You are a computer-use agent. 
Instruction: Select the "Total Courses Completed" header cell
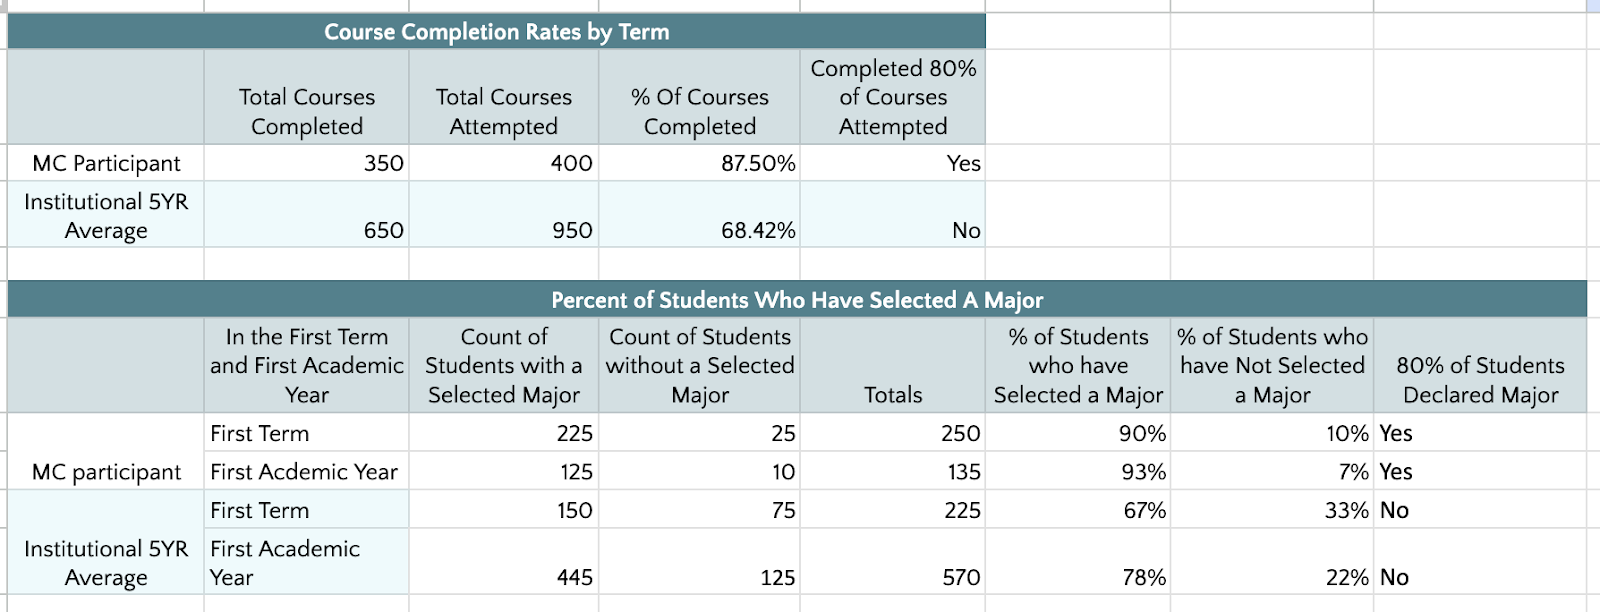(307, 111)
